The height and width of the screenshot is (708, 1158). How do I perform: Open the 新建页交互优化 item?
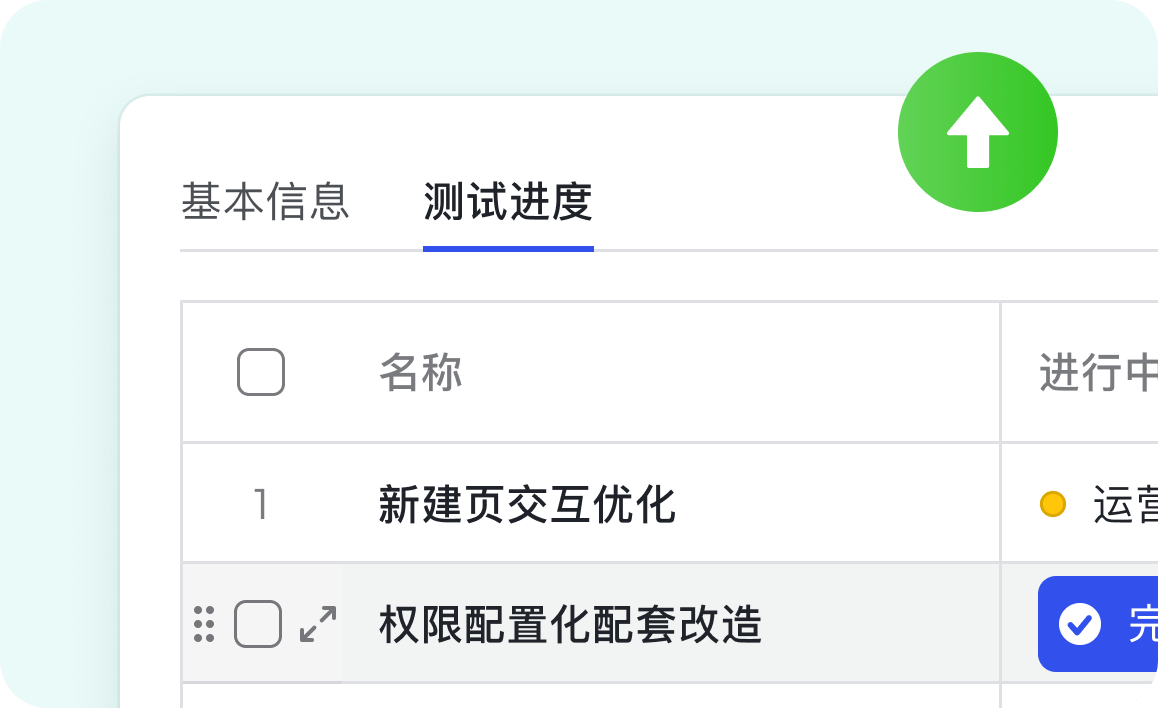tap(527, 504)
